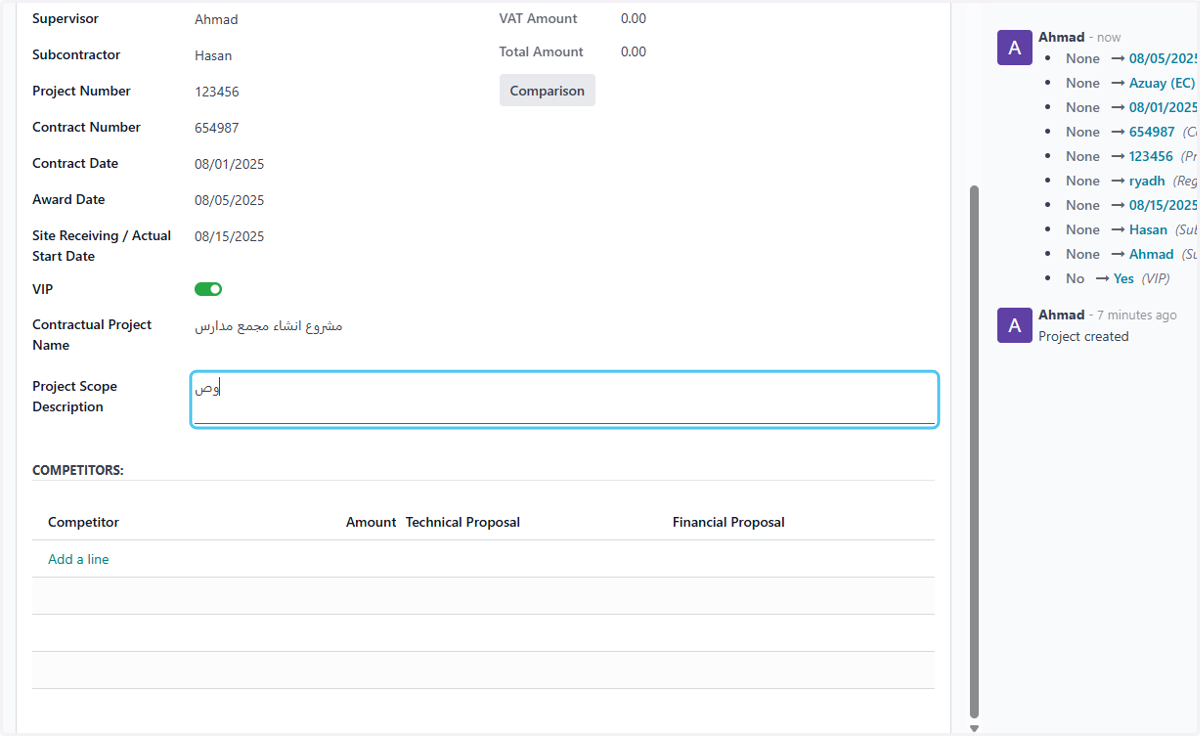This screenshot has height=736, width=1200.
Task: Click the Supervisor field label
Action: 65,19
